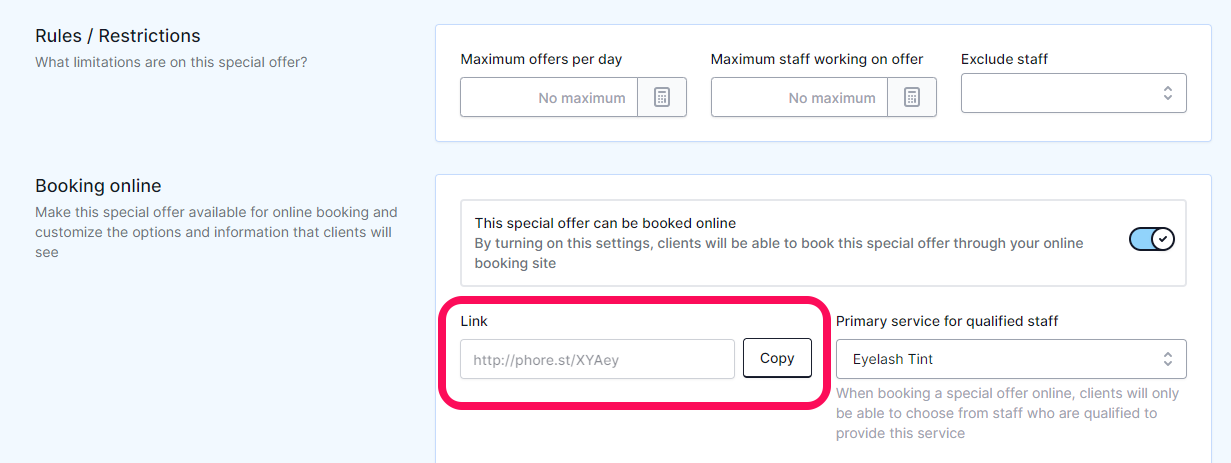
Task: Click 'This special offer can be booked online' text
Action: [605, 223]
